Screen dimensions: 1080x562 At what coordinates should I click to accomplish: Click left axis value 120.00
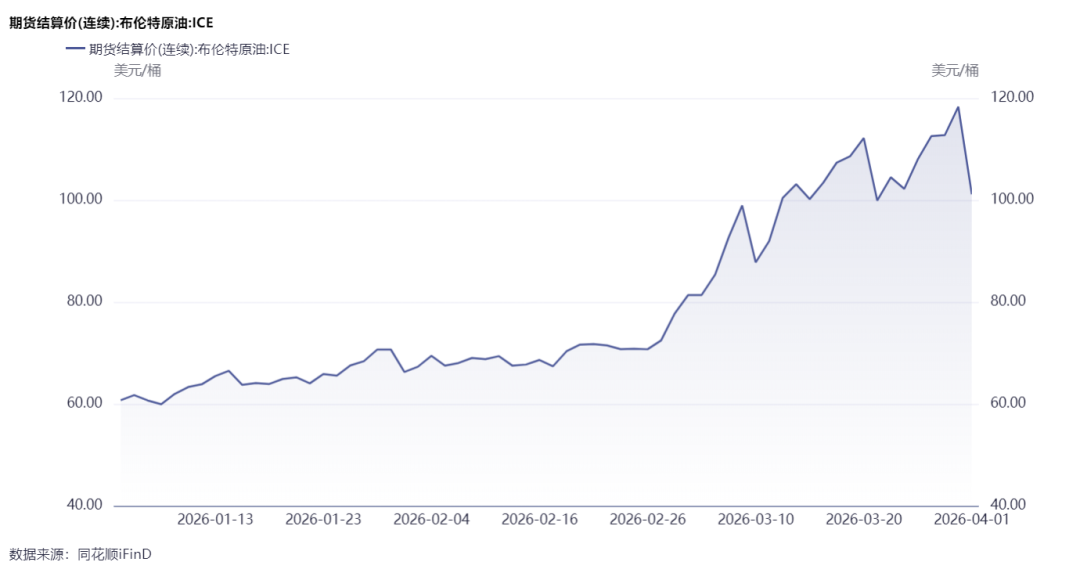(x=81, y=97)
